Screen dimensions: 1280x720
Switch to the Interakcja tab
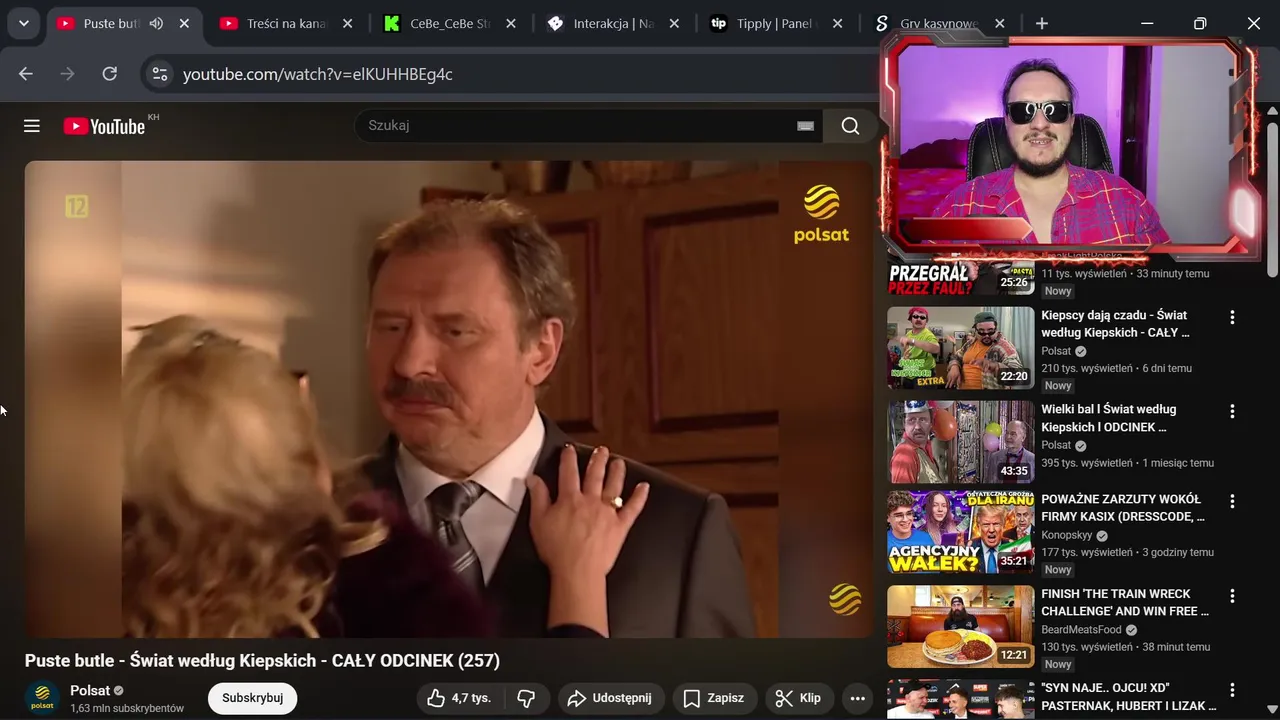click(614, 23)
